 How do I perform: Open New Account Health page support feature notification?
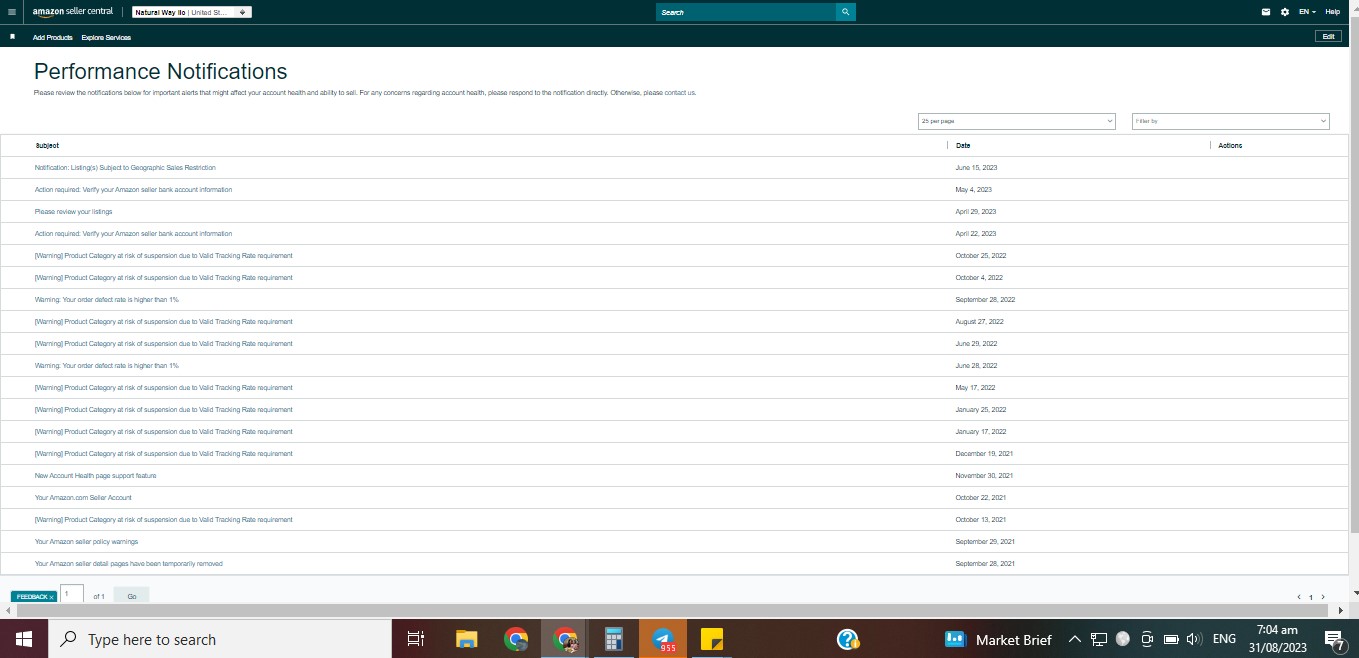click(x=95, y=476)
